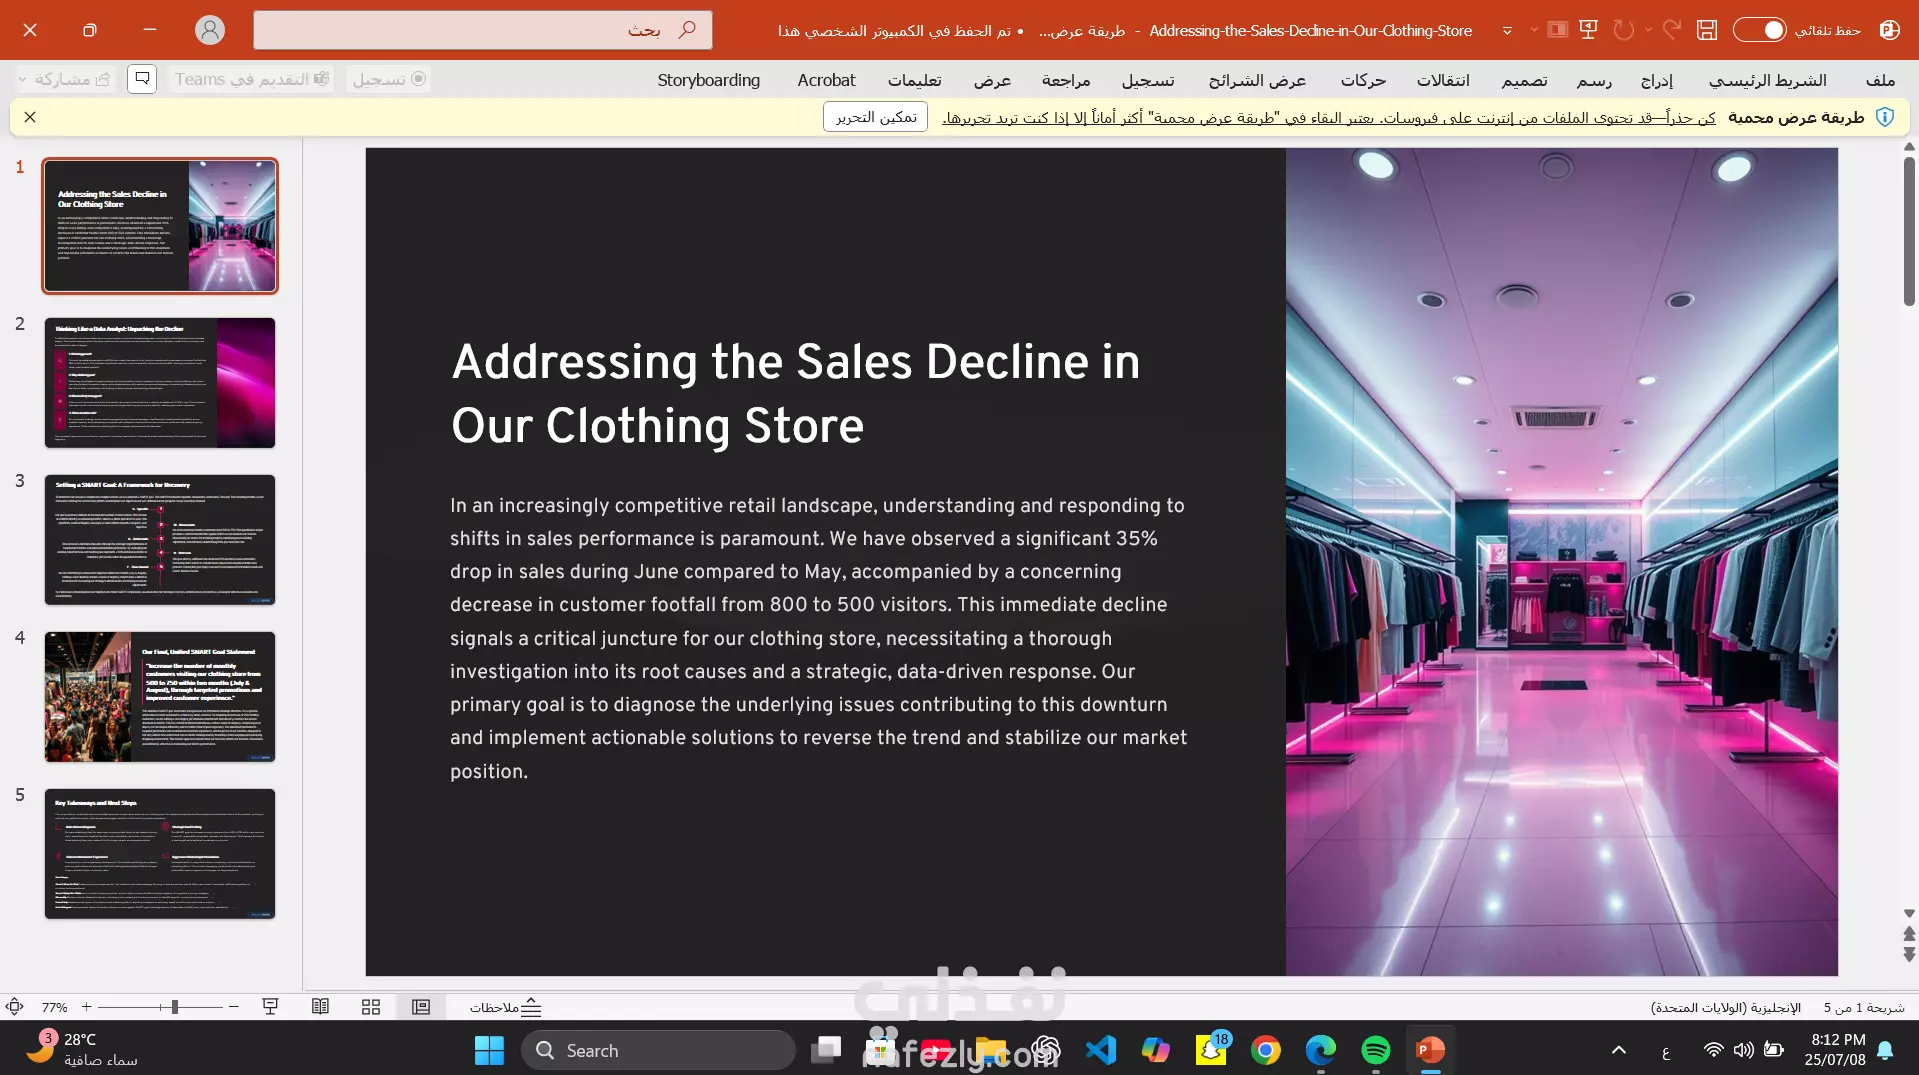Start slideshow from beginning icon in title bar
Viewport: 1919px width, 1075px height.
[1588, 30]
